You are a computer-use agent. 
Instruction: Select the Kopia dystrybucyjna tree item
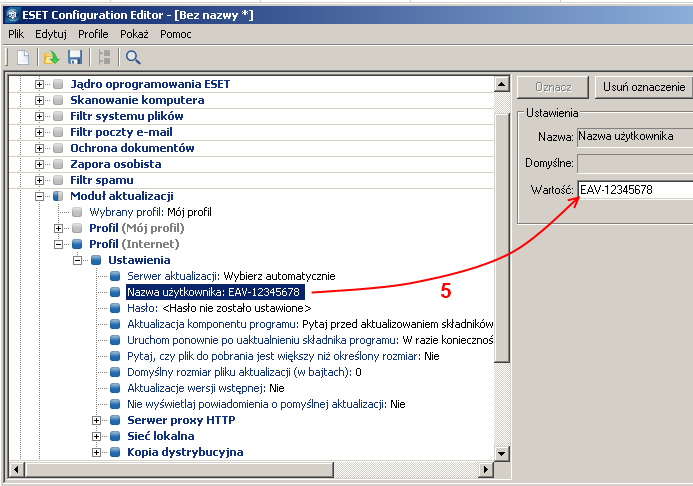184,452
